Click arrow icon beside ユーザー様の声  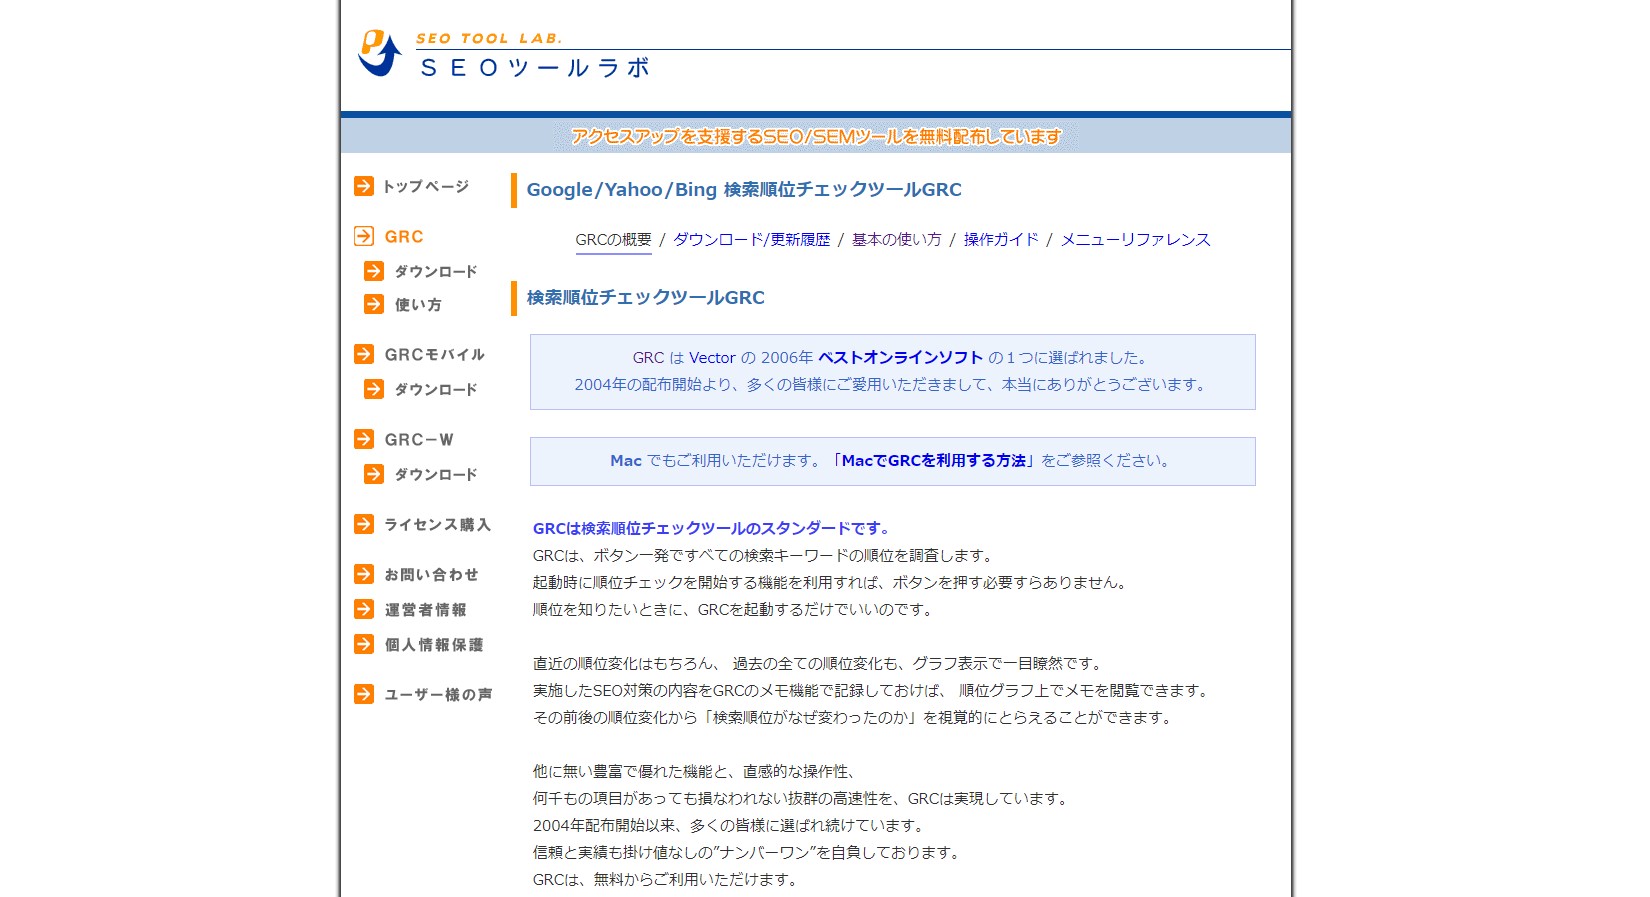[x=364, y=694]
